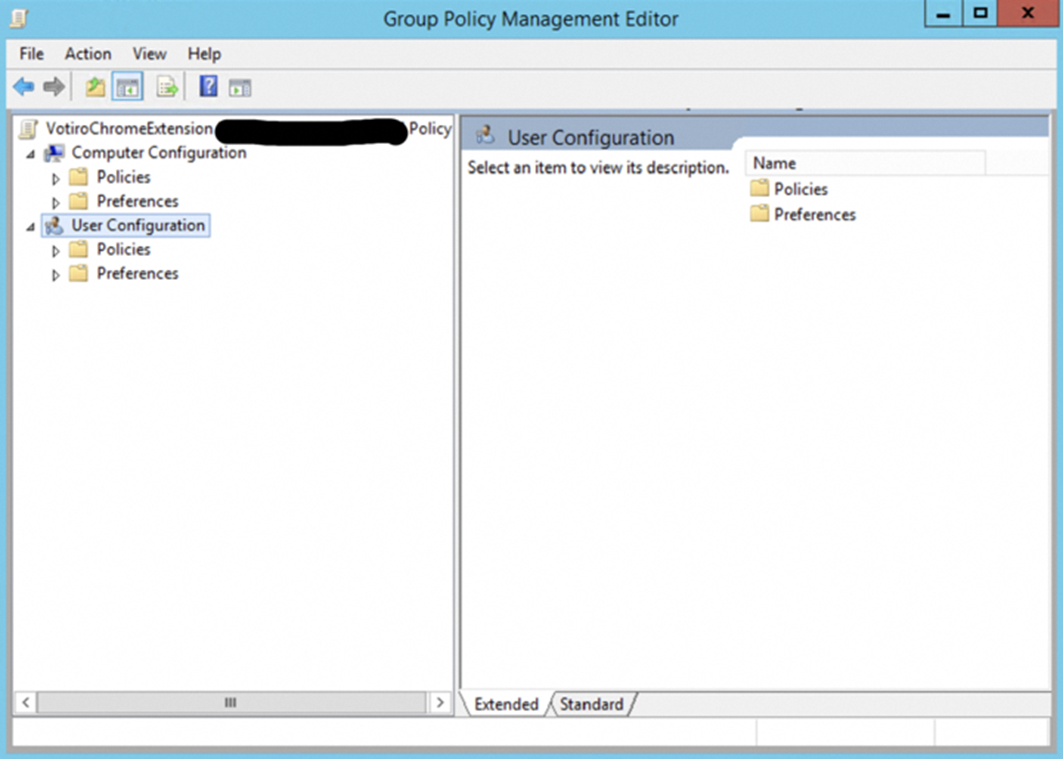Screen dimensions: 1063x759
Task: Close the Group Policy Management Editor window
Action: (x=1028, y=14)
